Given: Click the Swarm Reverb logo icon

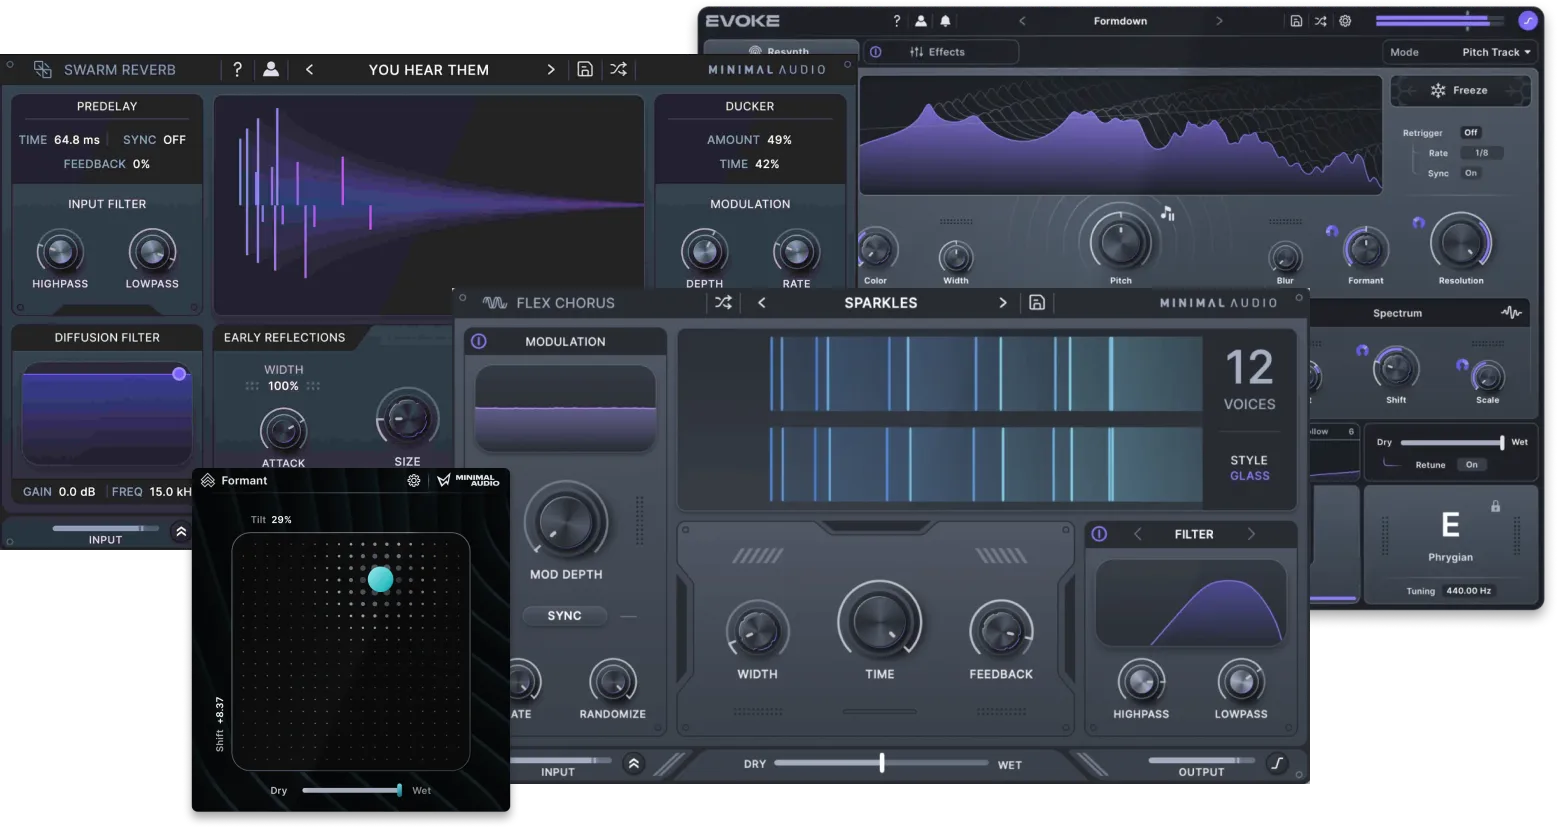Looking at the screenshot, I should pos(43,69).
